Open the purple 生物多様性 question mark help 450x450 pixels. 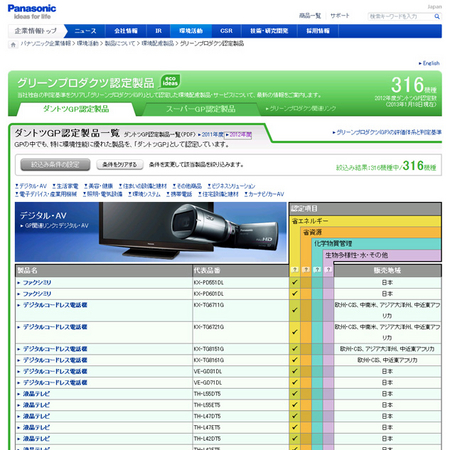tap(328, 269)
